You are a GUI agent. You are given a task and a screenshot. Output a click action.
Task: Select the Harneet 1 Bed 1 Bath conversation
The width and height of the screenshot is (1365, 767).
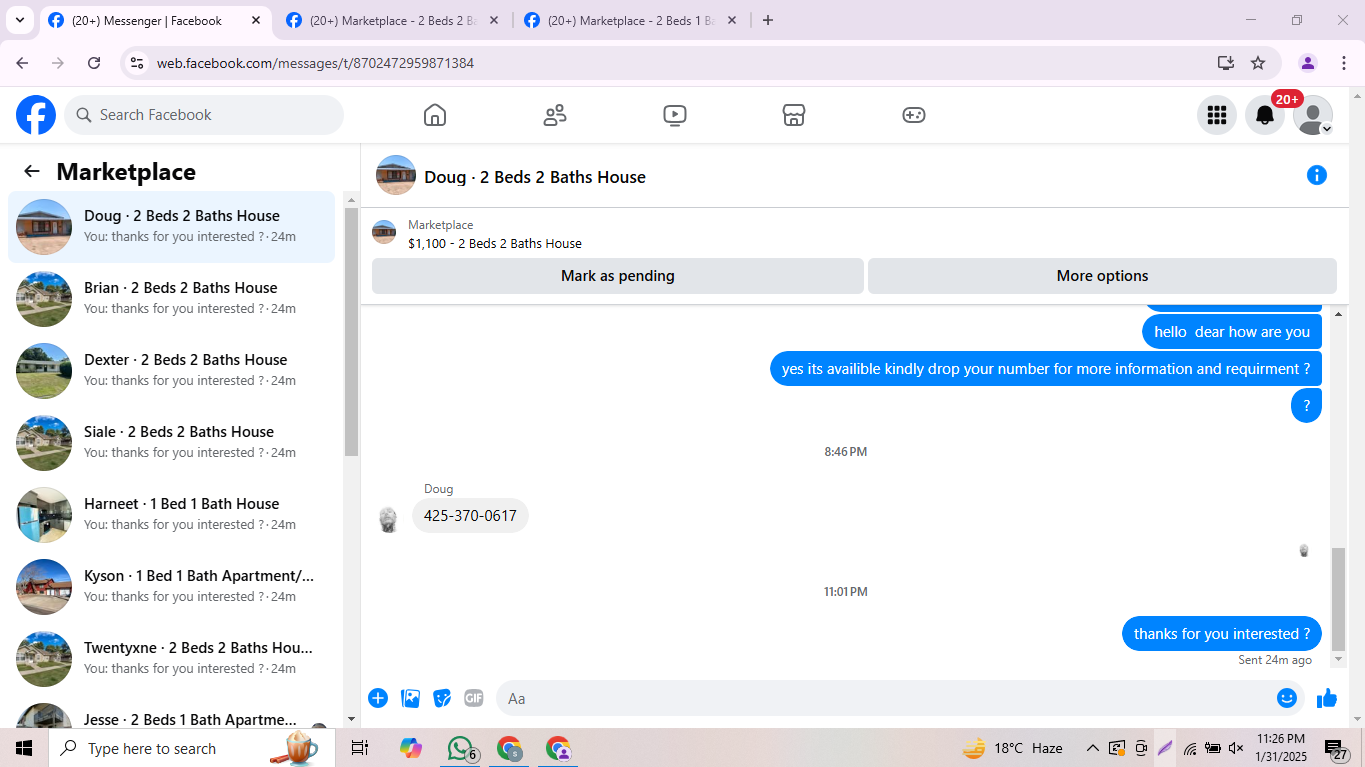[x=171, y=515]
